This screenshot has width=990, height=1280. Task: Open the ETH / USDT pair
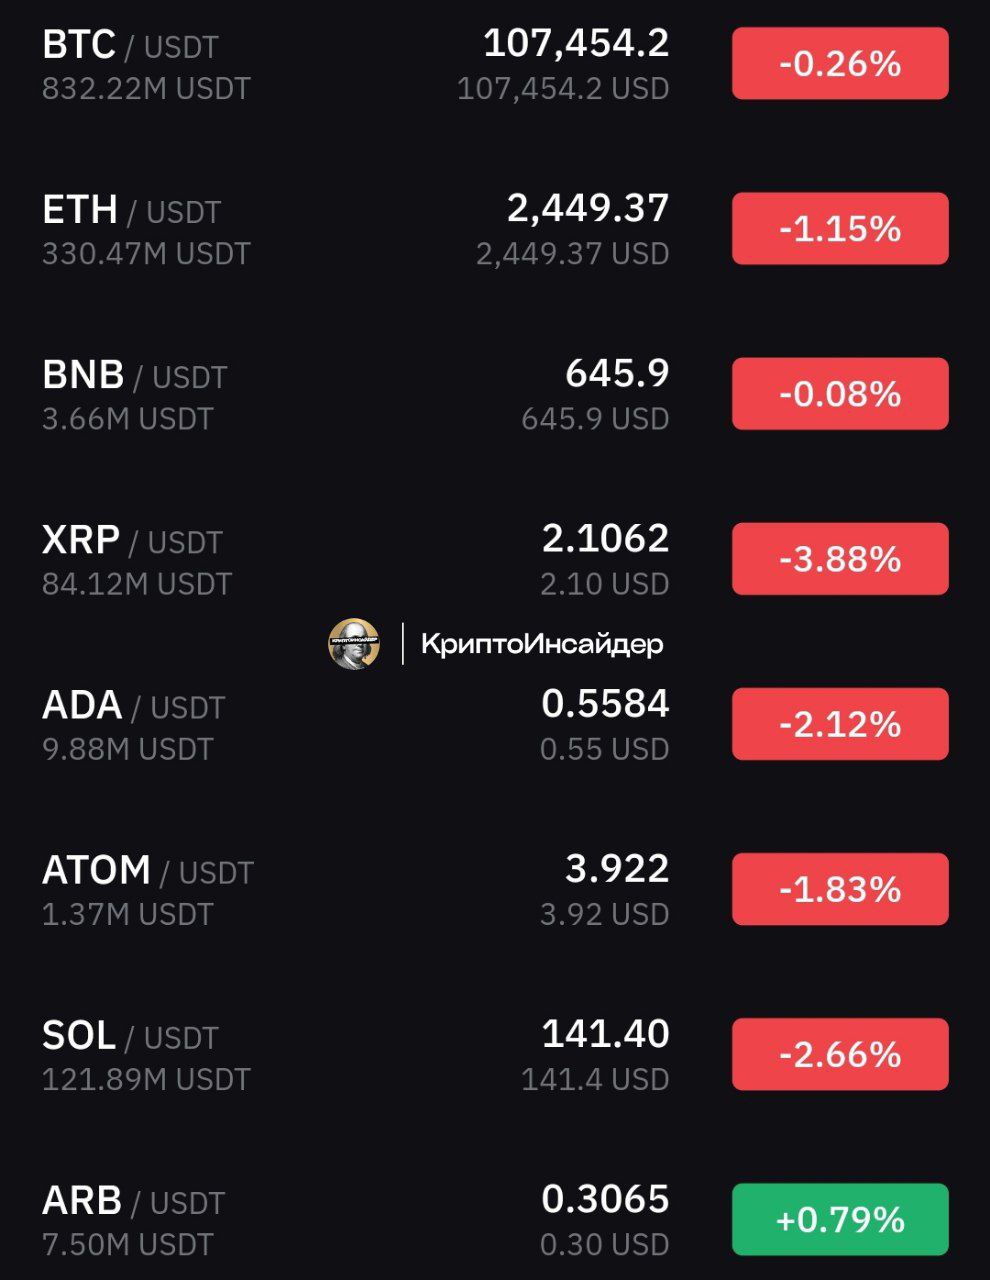click(x=495, y=229)
